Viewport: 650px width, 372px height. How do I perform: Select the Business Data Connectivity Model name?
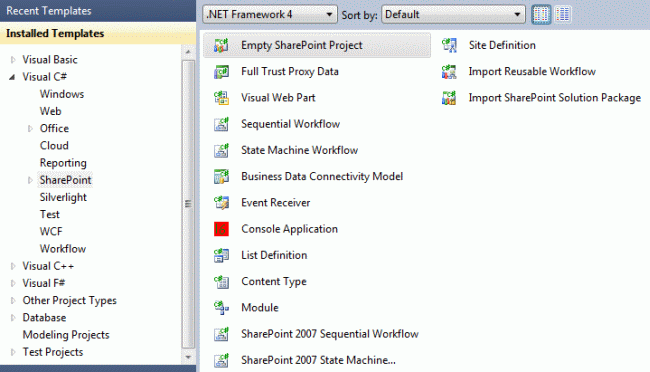(x=322, y=176)
